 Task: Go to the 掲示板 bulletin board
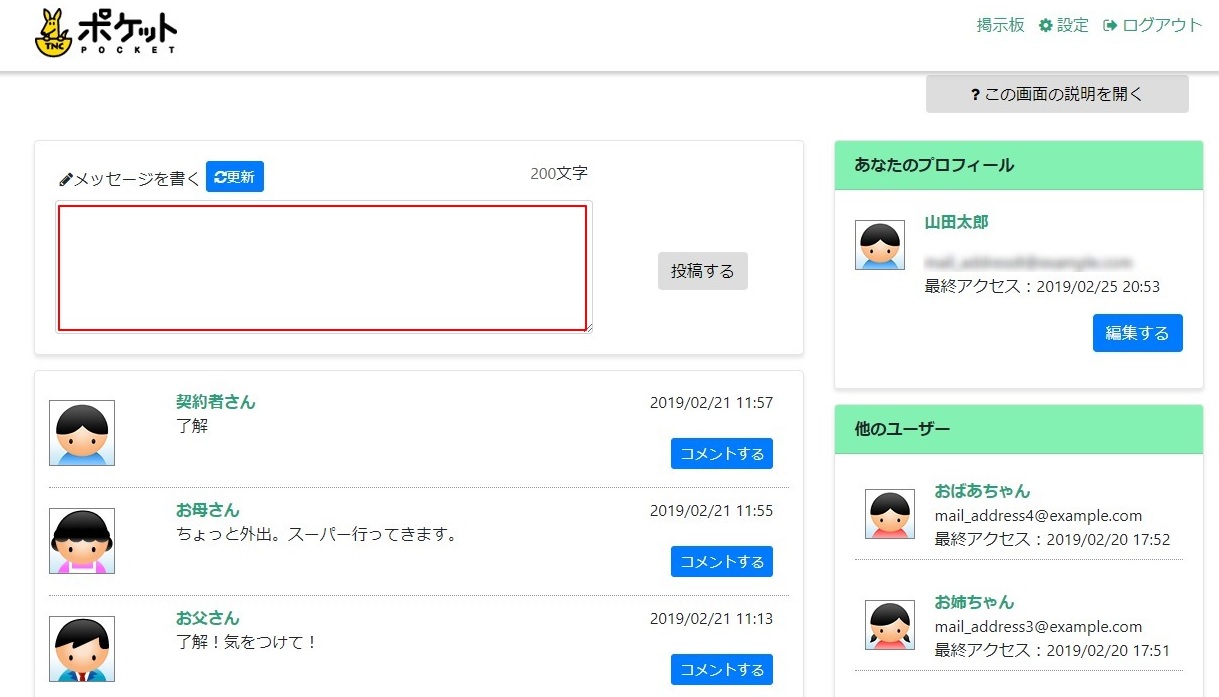[1000, 26]
